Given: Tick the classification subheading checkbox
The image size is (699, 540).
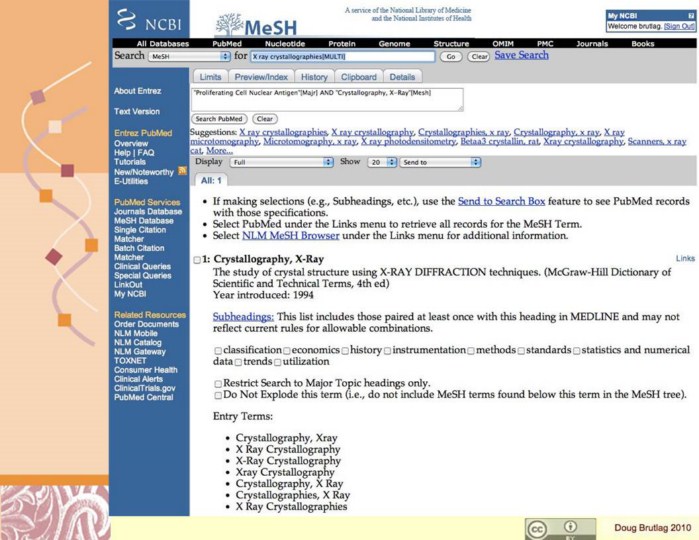Looking at the screenshot, I should coord(218,351).
